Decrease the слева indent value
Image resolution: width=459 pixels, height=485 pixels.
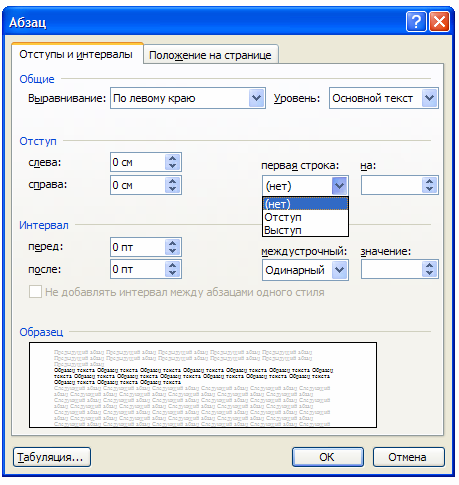click(x=172, y=166)
